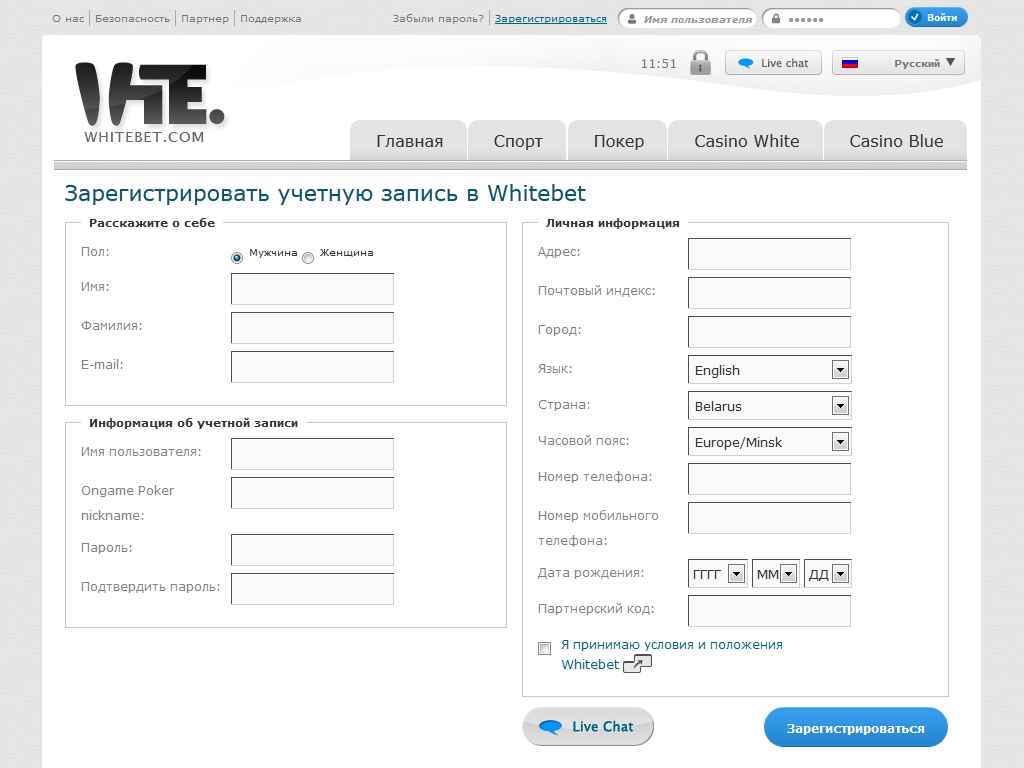Screen dimensions: 1024x768
Task: Open terms popup icon next to Whitebet
Action: click(637, 664)
